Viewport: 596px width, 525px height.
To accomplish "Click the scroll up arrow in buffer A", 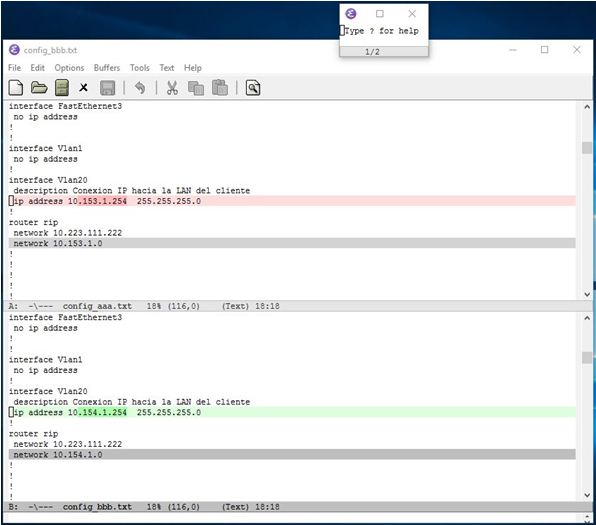I will pyautogui.click(x=587, y=107).
